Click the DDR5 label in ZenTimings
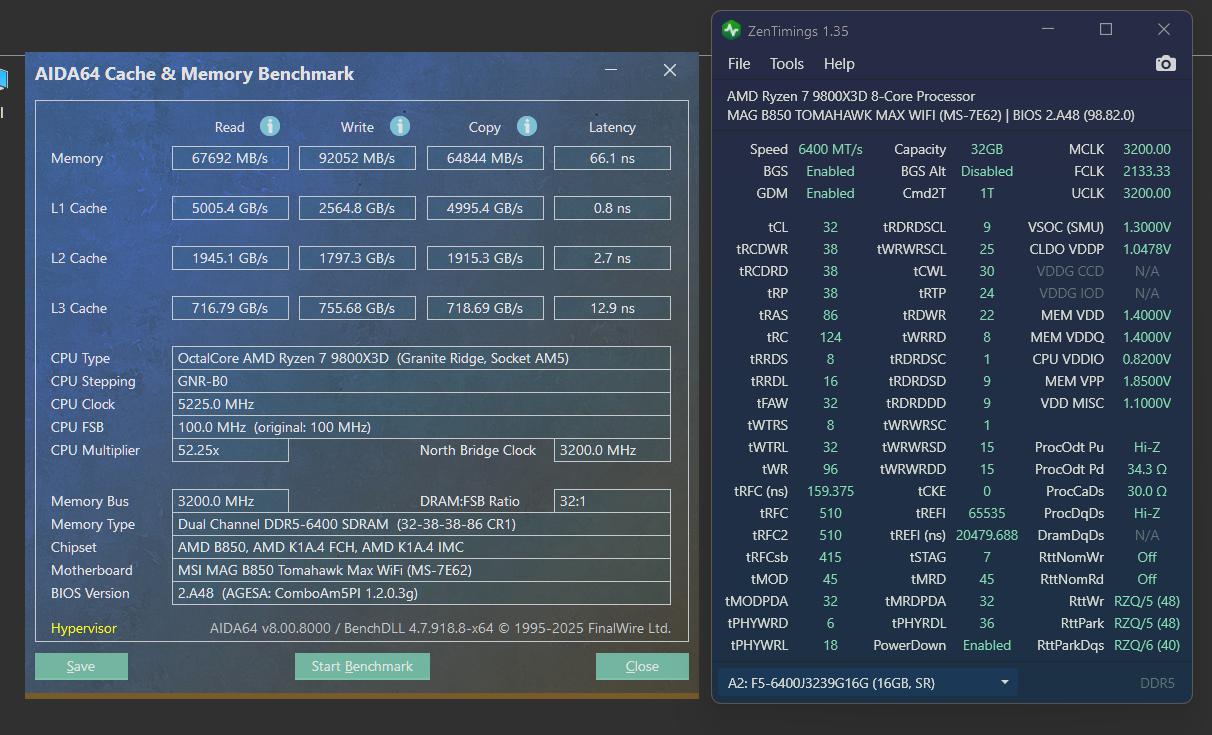 (1157, 683)
